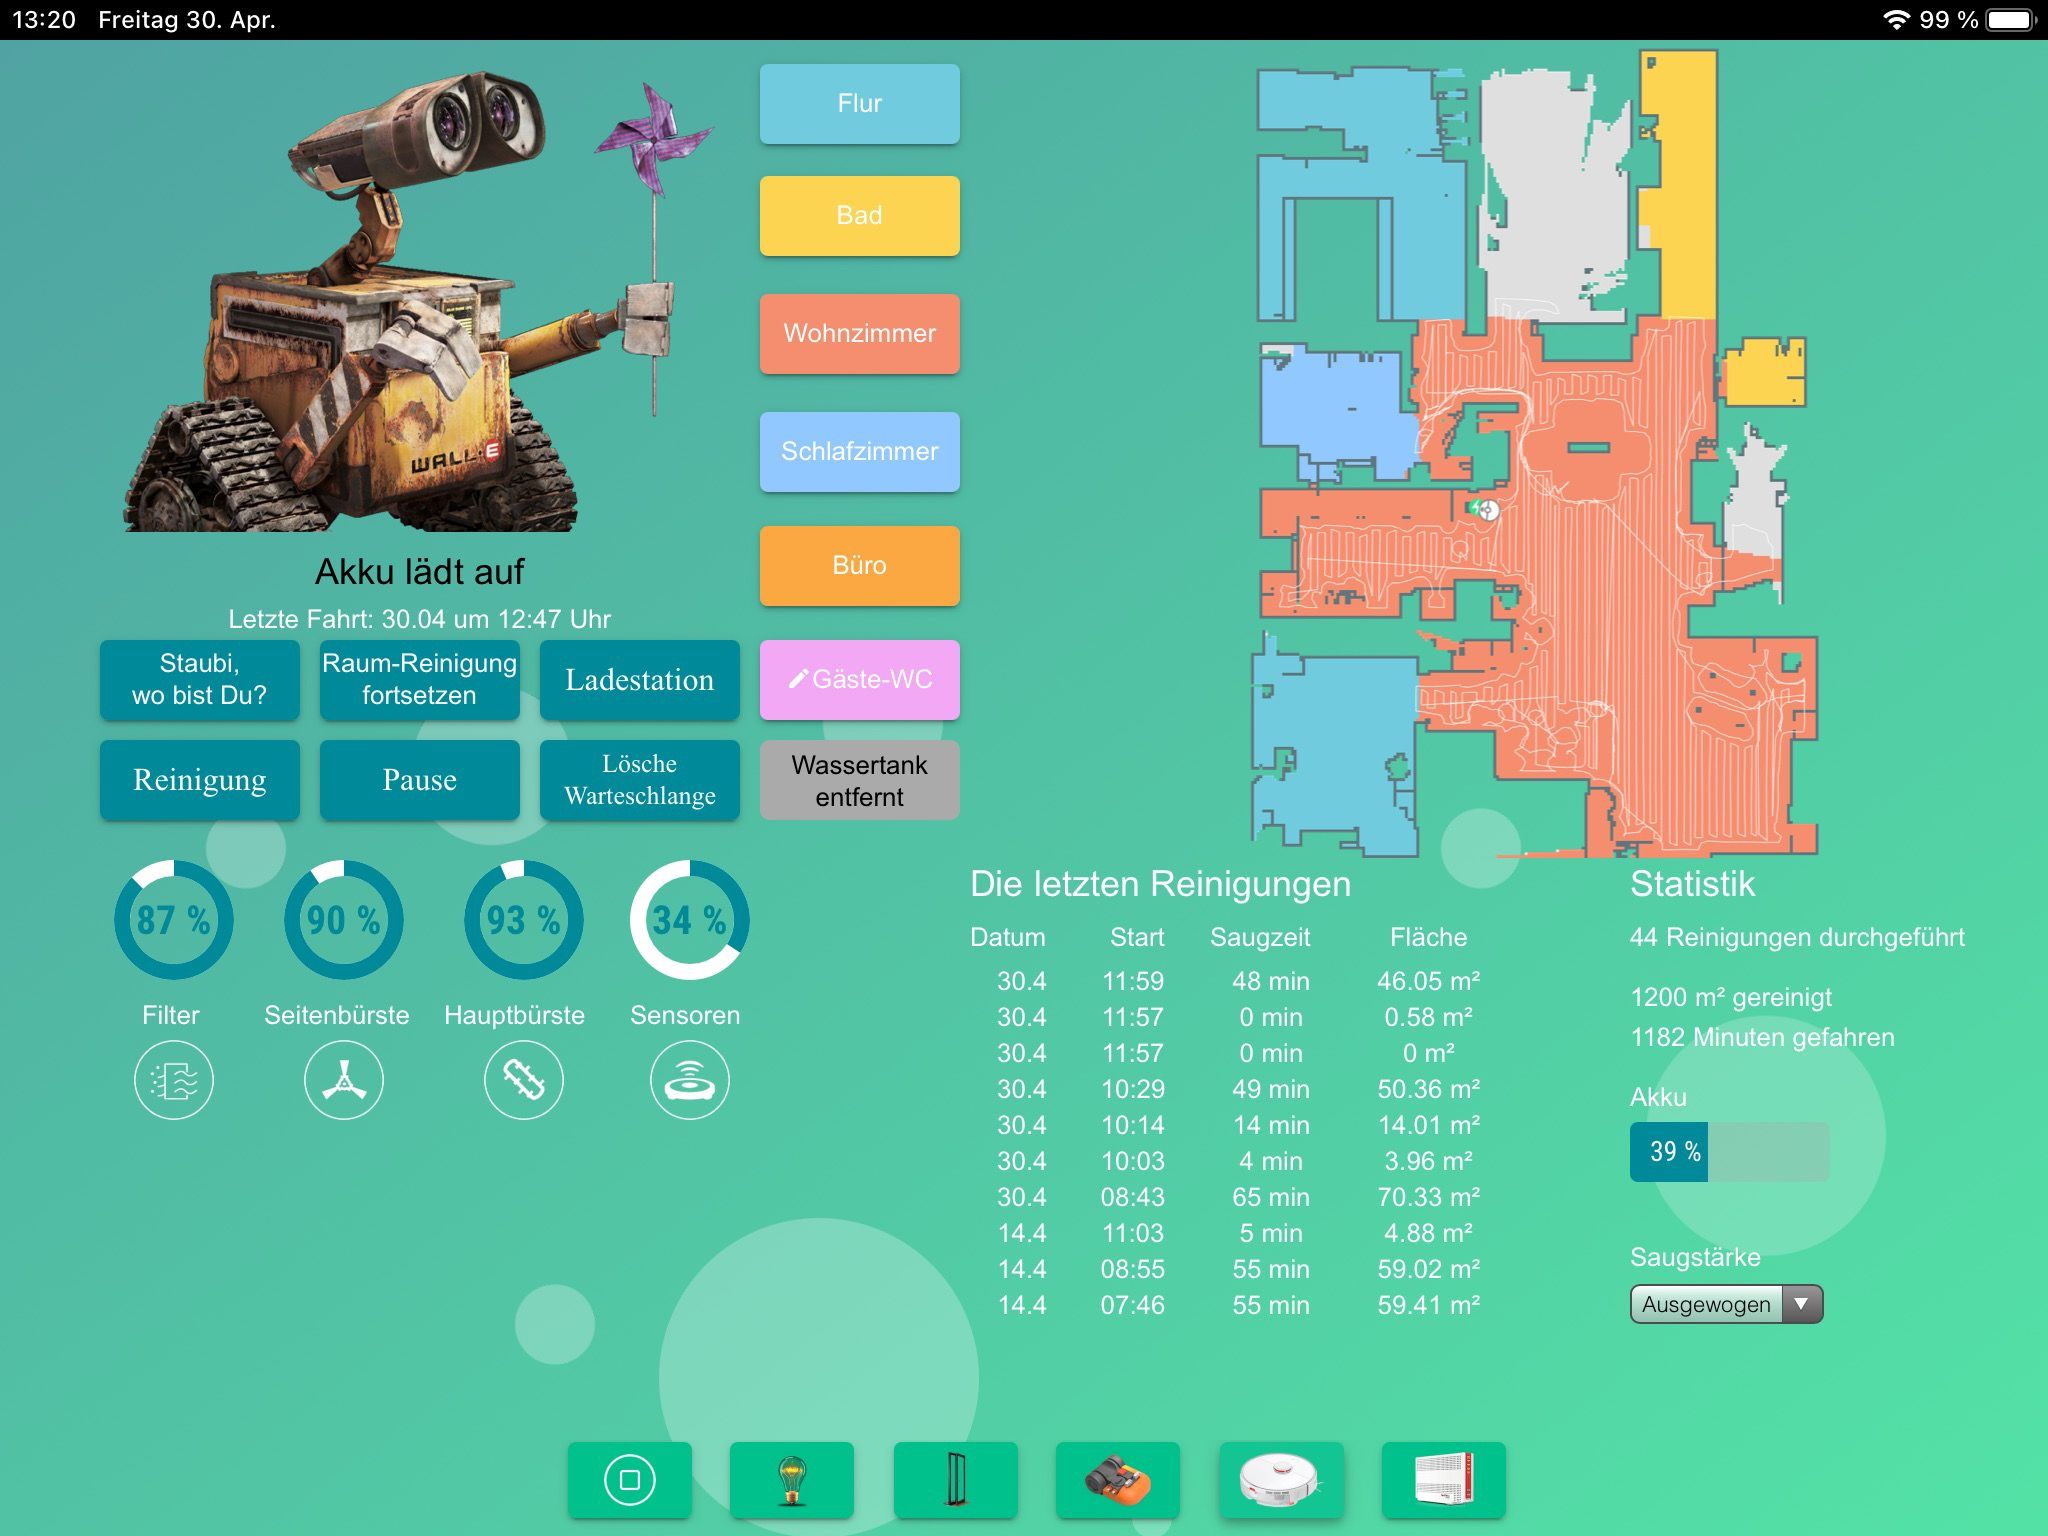Select the Flur room button
Viewport: 2048px width, 1536px height.
(859, 104)
